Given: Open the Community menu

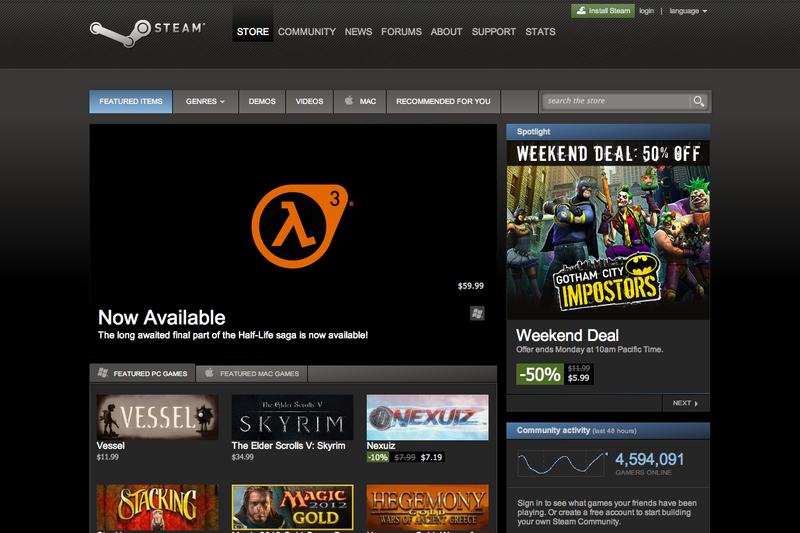Looking at the screenshot, I should [x=306, y=31].
